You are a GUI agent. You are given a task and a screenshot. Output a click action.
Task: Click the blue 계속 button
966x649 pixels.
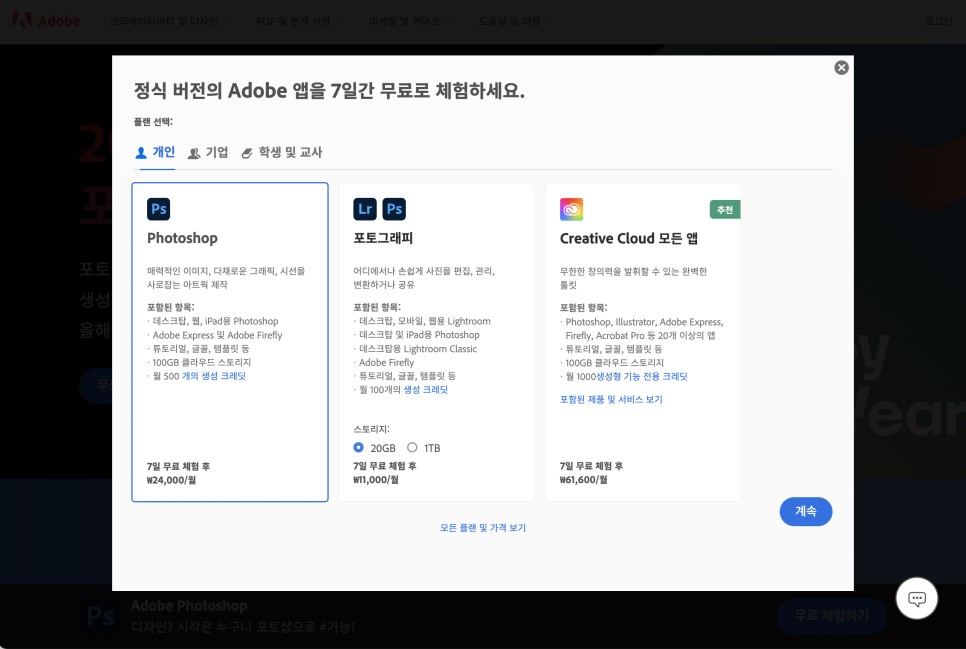806,512
